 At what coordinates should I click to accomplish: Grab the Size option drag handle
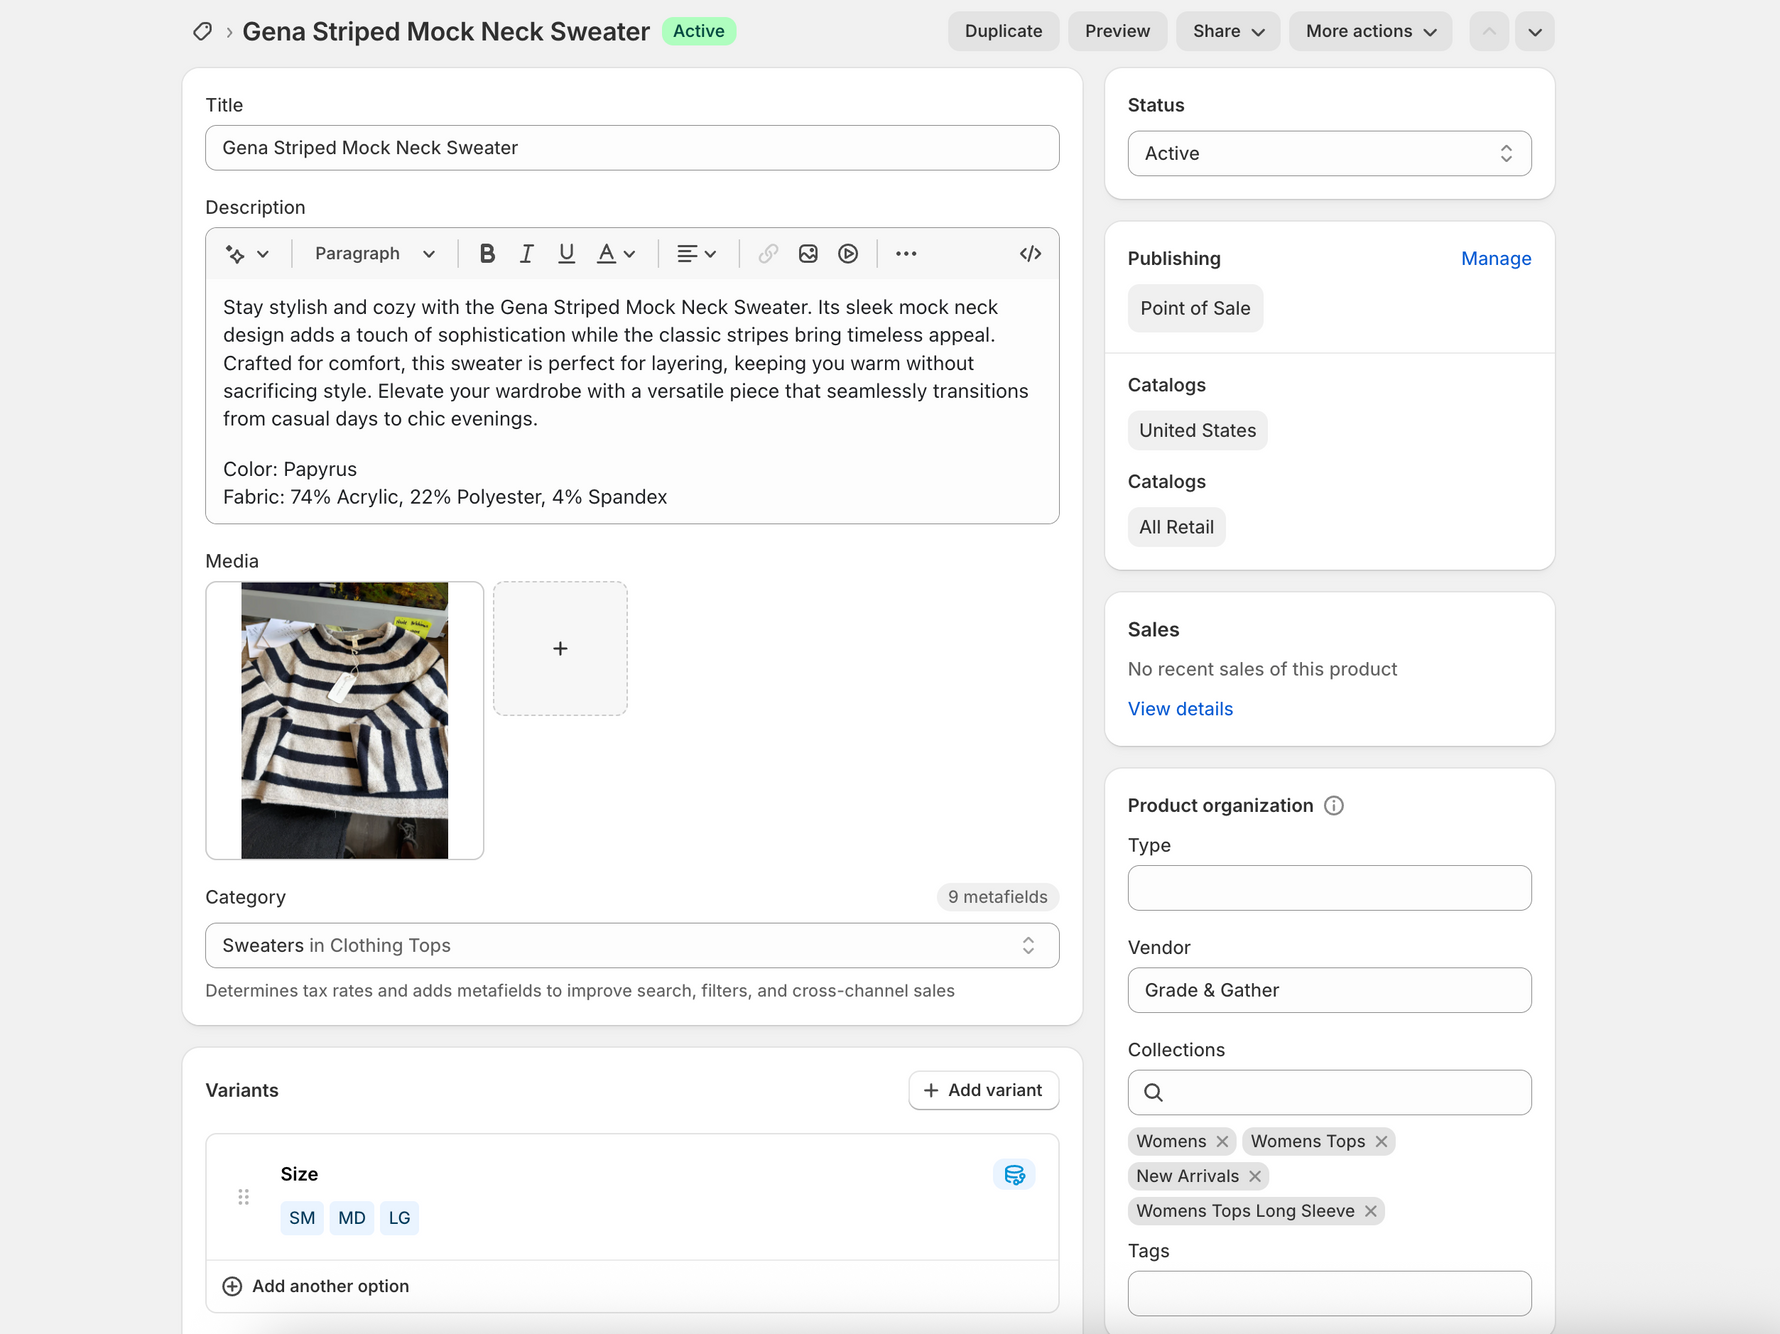(243, 1197)
